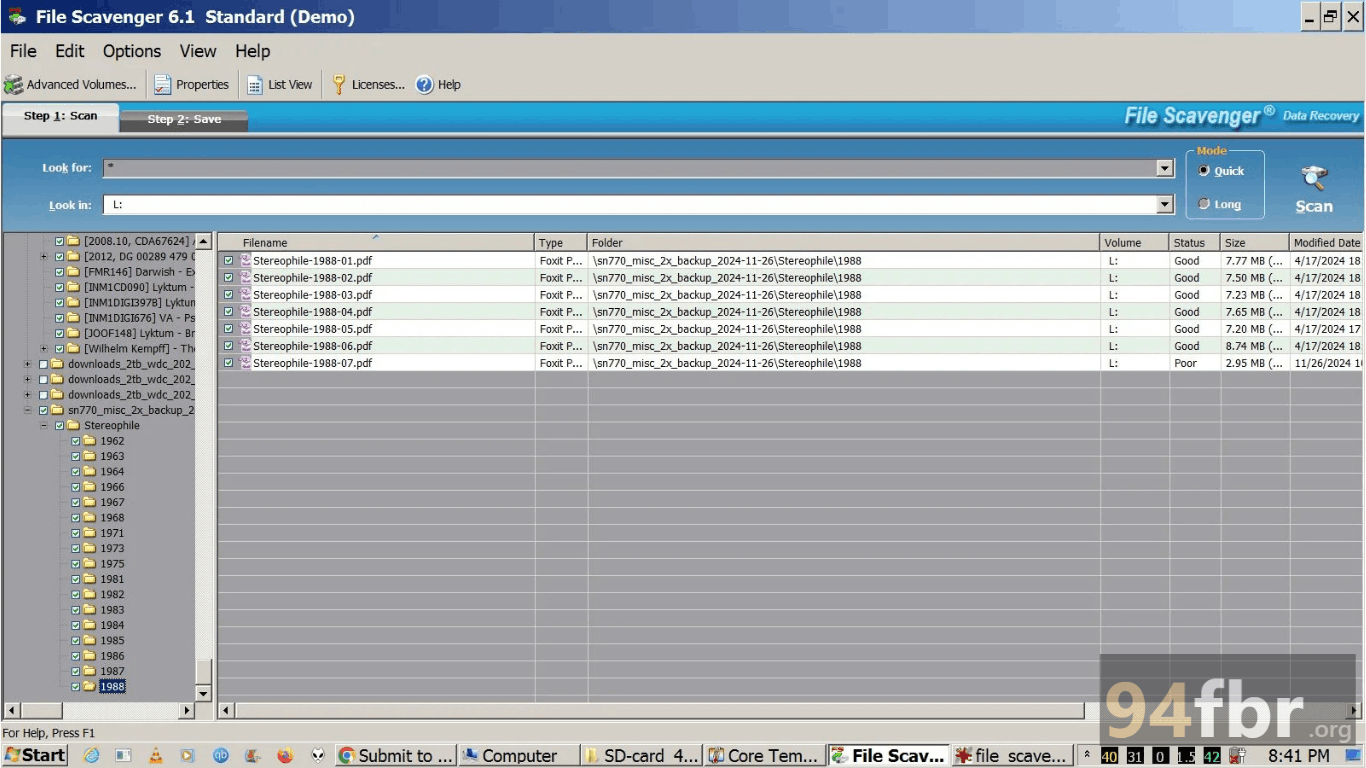Expand the first downloads_2tb_wdc tree node
Viewport: 1366px width, 768px height.
pos(28,365)
